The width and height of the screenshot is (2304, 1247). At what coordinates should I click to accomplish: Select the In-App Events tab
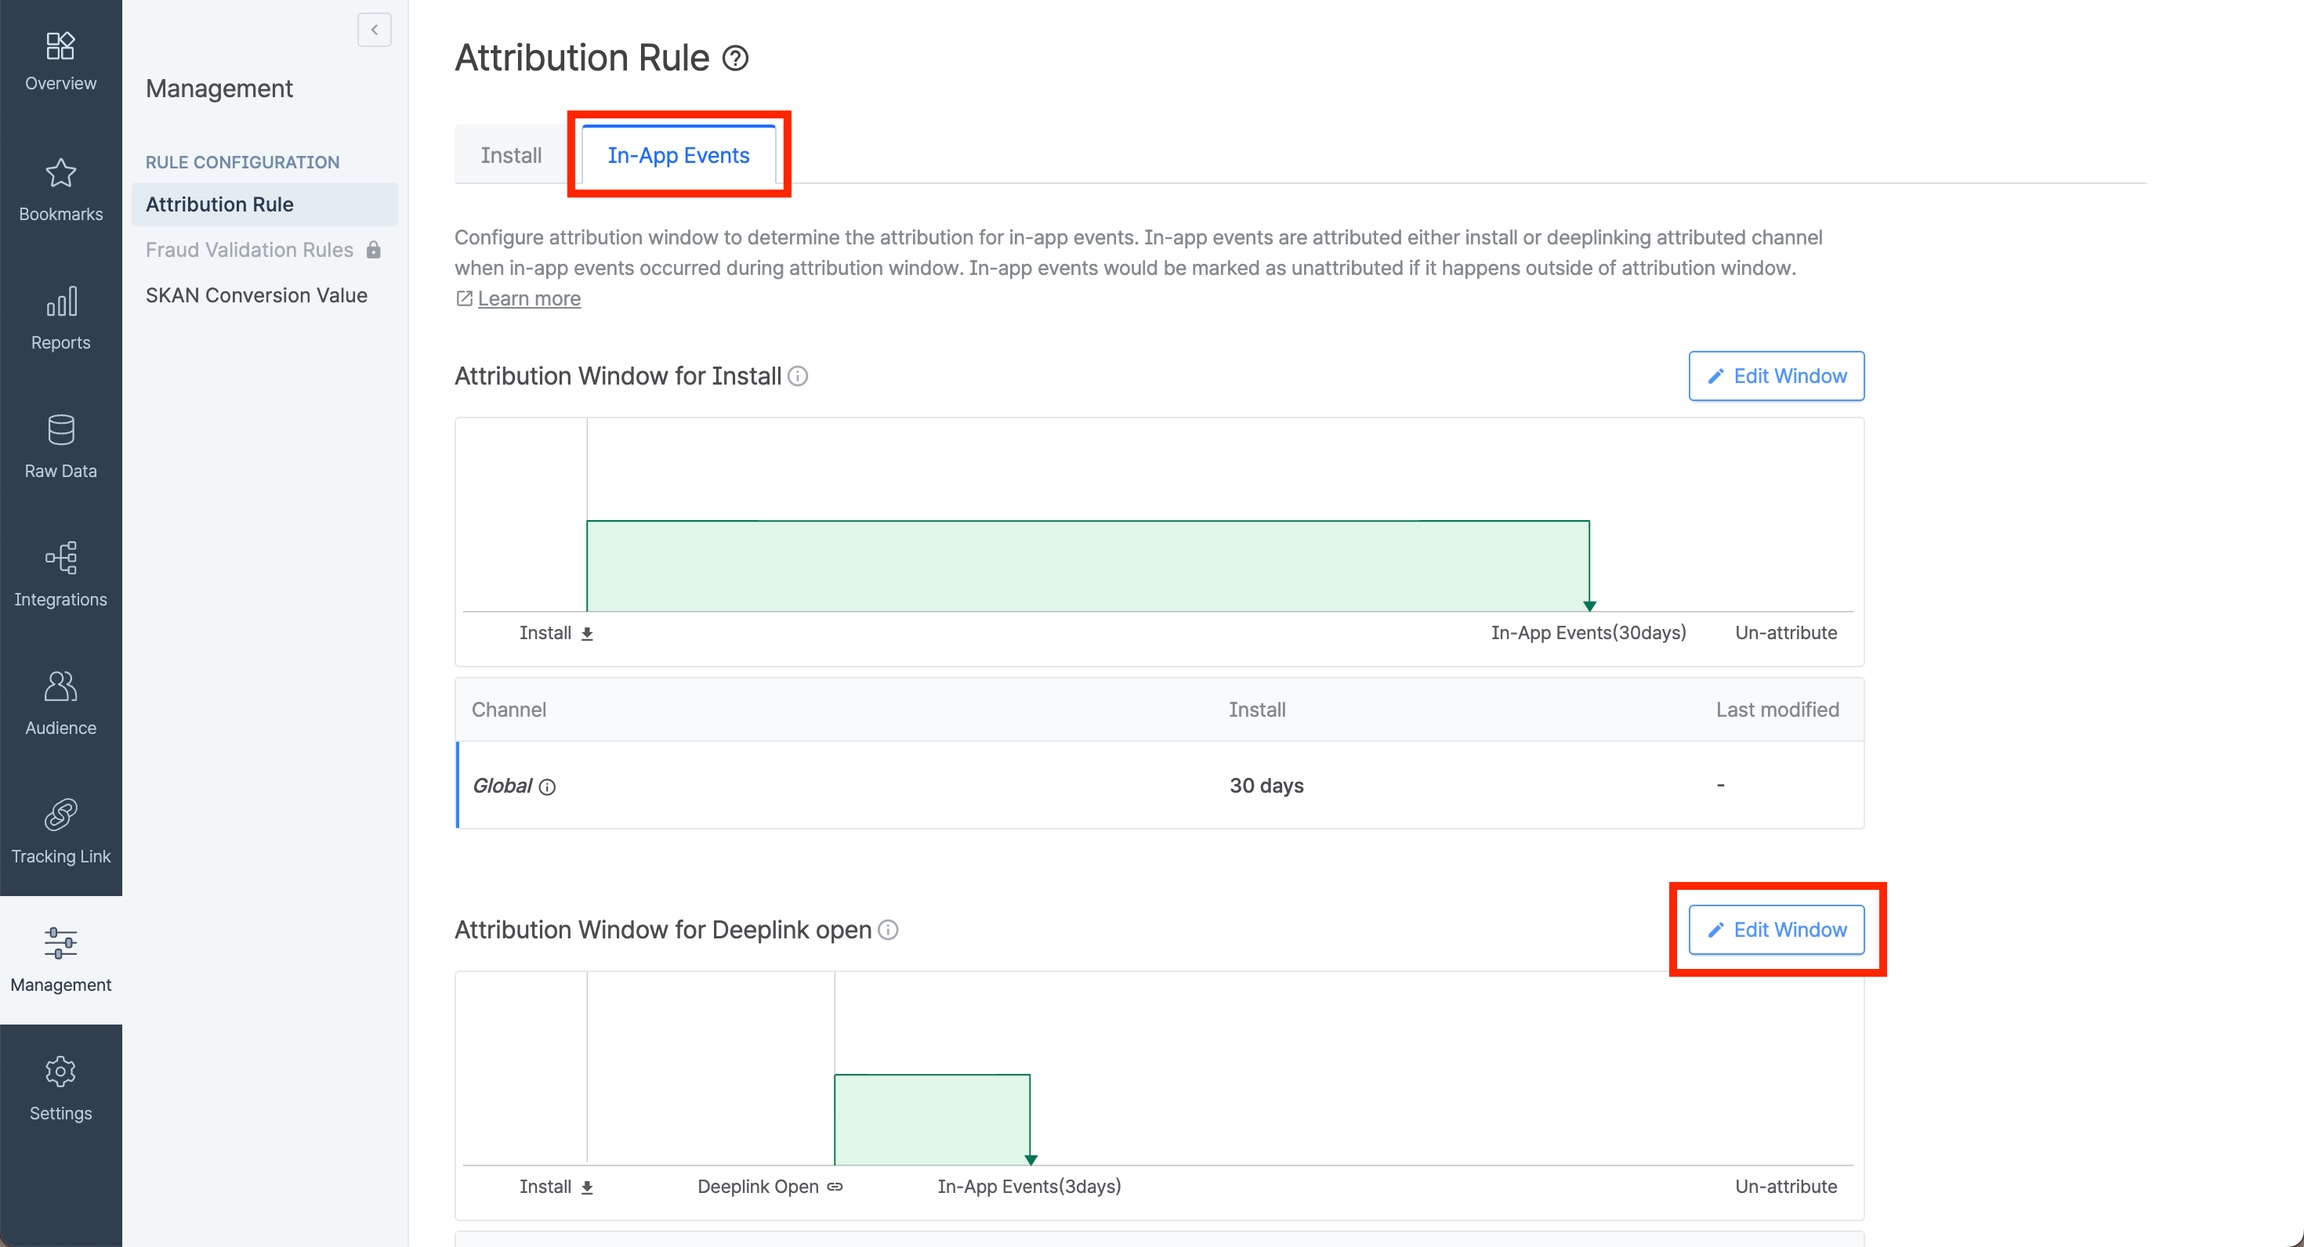[x=678, y=155]
